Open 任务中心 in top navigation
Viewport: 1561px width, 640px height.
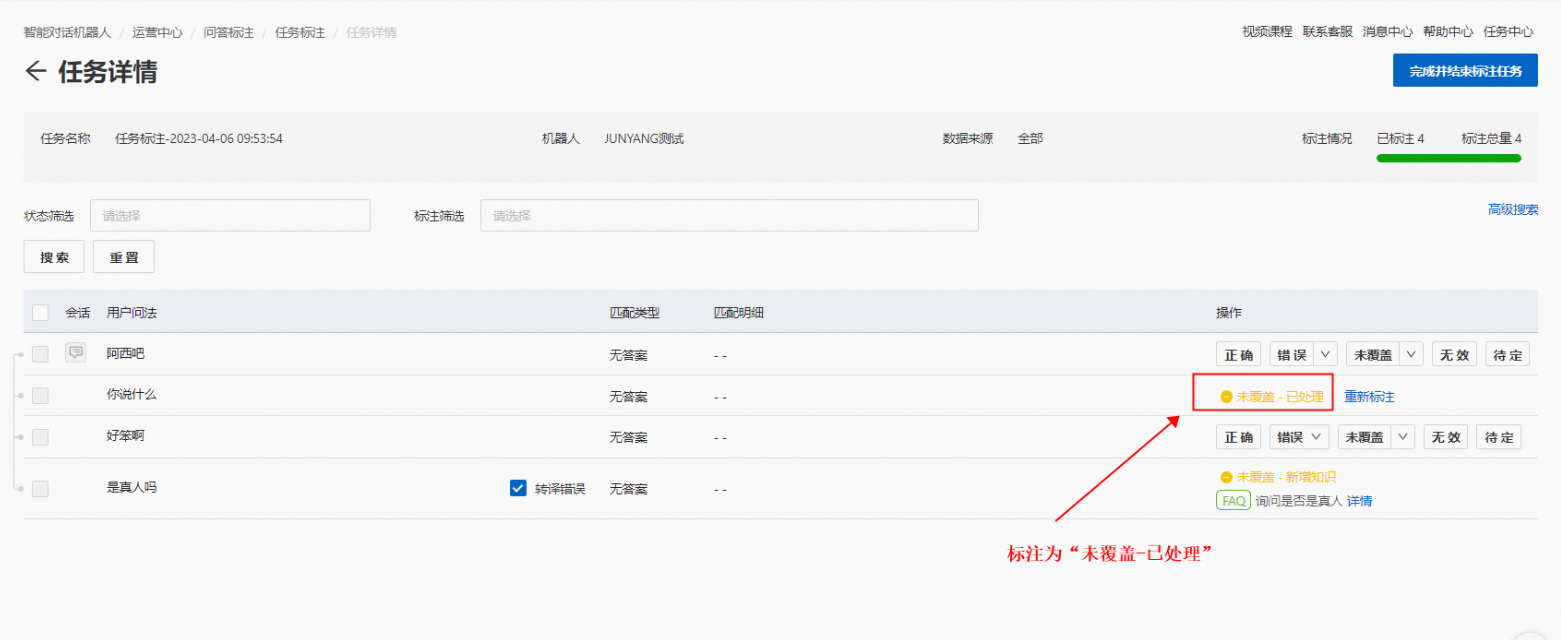(1508, 32)
